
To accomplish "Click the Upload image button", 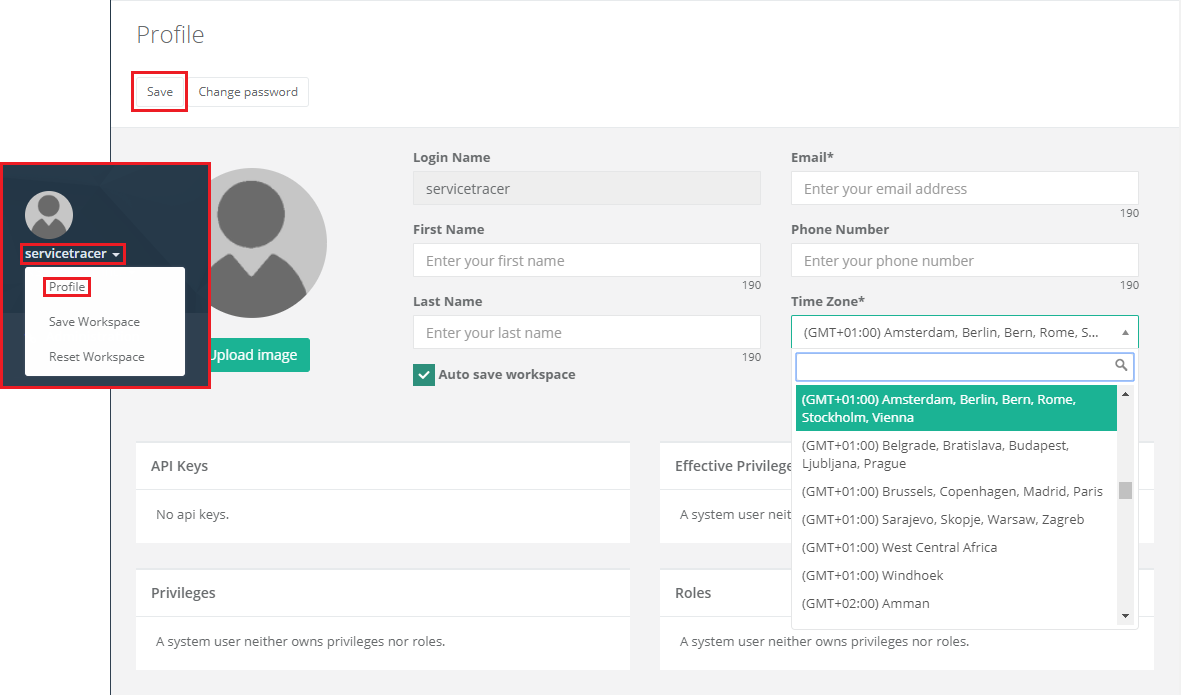I will point(258,355).
